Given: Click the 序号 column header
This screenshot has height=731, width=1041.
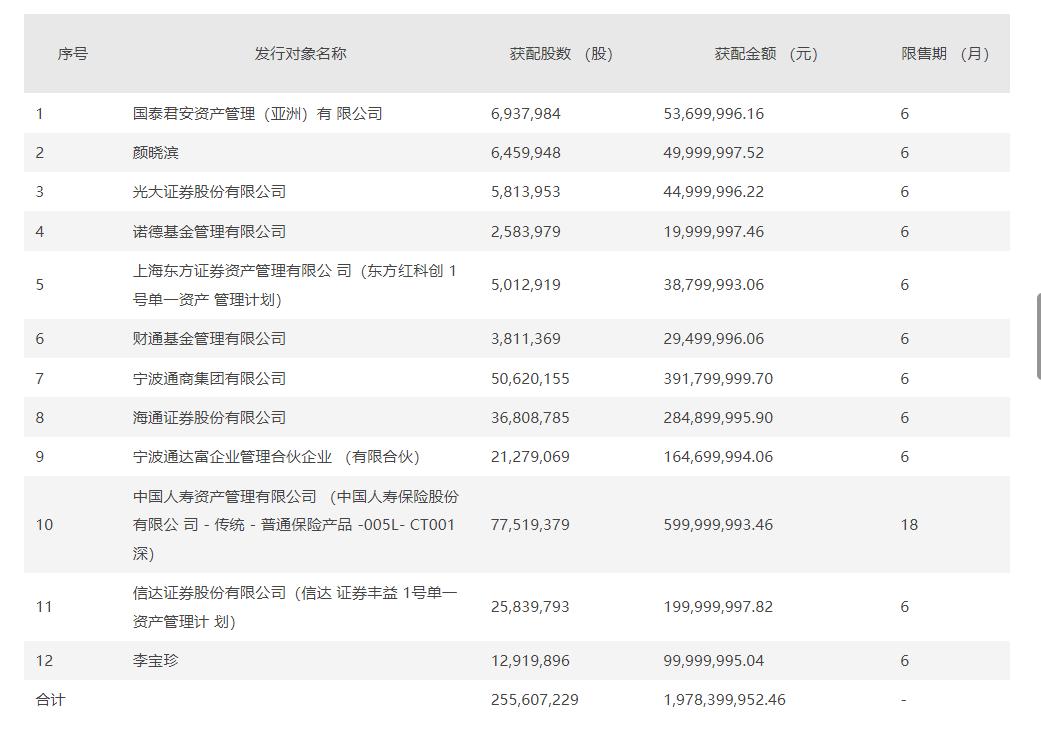Looking at the screenshot, I should [x=72, y=54].
